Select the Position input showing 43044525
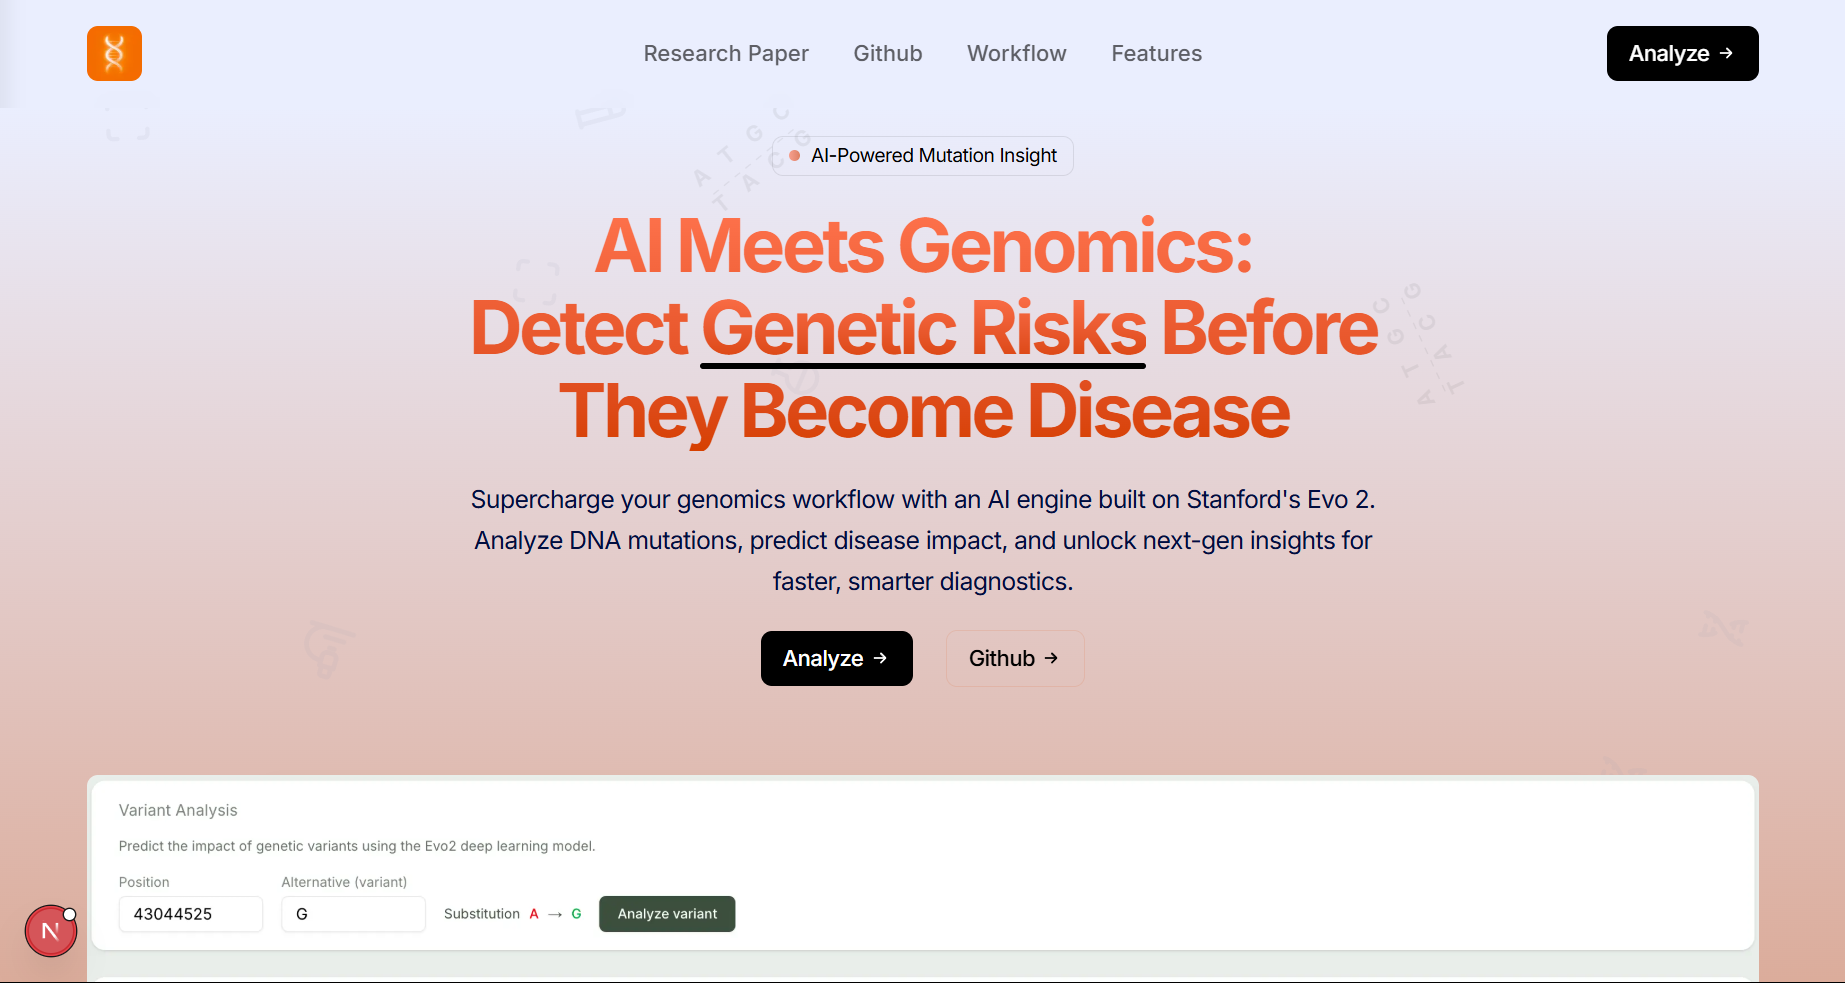1845x983 pixels. [x=190, y=913]
